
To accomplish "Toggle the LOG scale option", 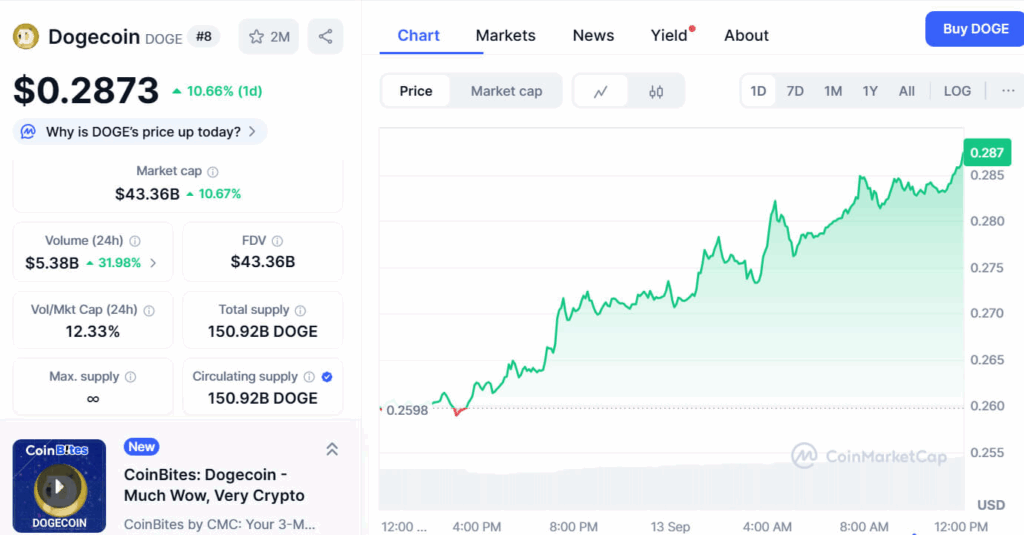I will 957,91.
